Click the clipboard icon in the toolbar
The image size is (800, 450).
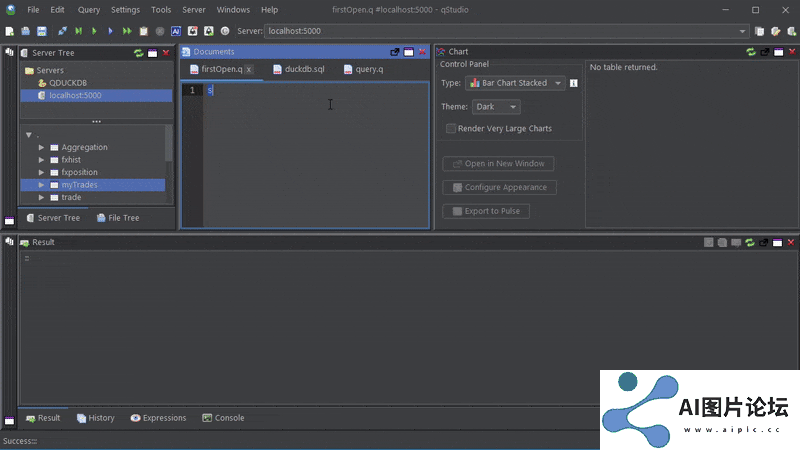click(143, 31)
